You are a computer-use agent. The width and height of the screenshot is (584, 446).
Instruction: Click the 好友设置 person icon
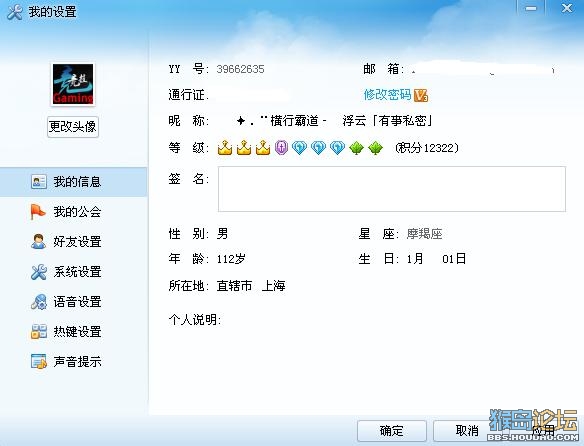pos(38,241)
